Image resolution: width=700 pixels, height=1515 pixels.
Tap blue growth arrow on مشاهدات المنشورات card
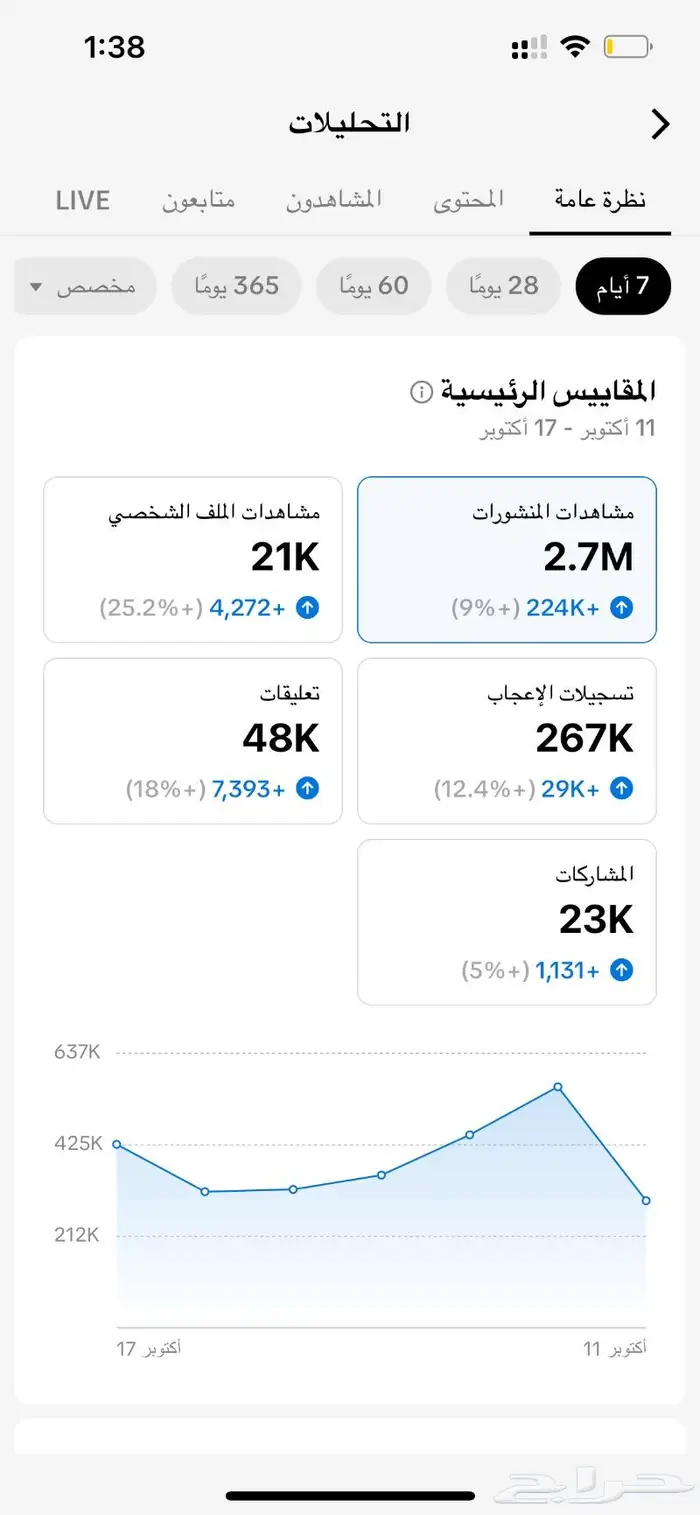click(x=622, y=607)
